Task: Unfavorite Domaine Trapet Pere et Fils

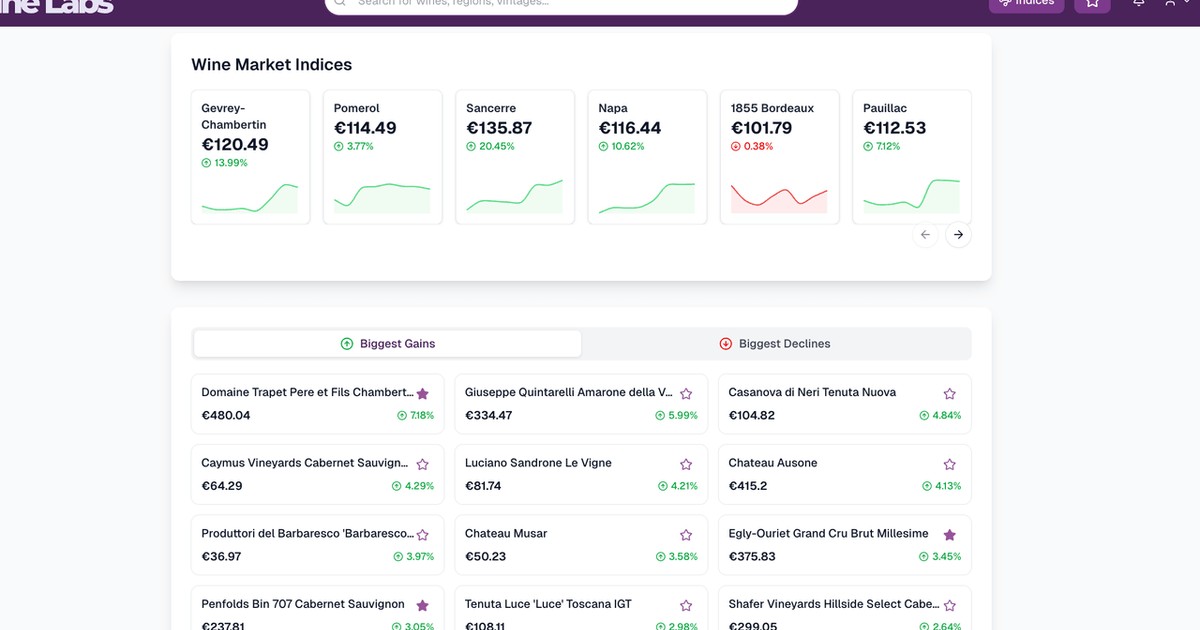Action: tap(422, 393)
